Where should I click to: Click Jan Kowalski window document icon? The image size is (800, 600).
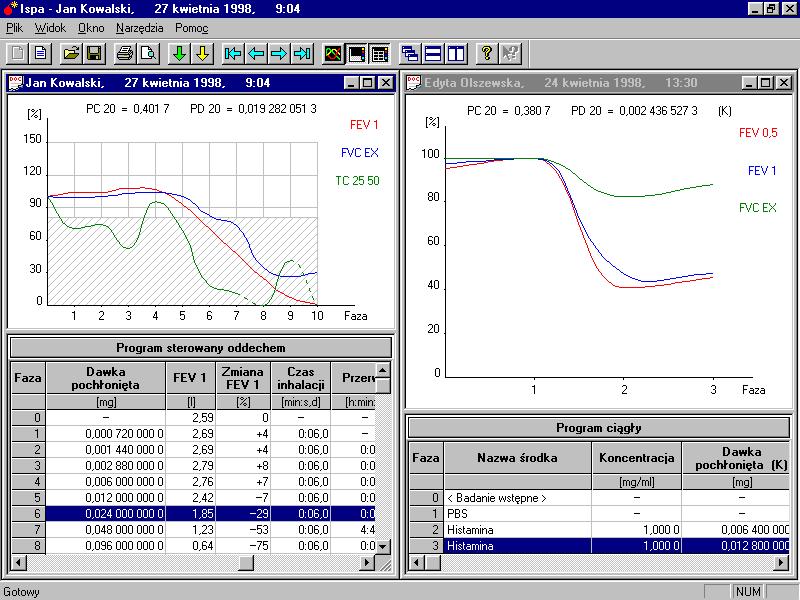pyautogui.click(x=16, y=83)
